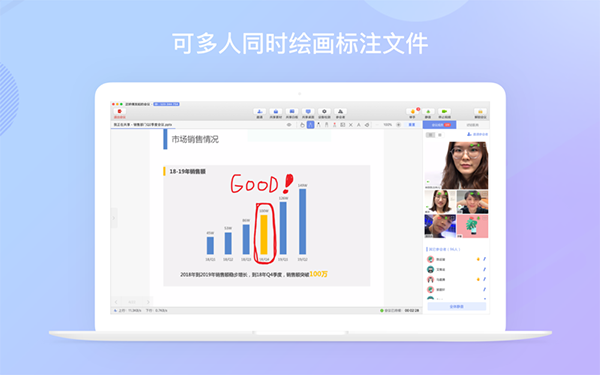Select the third participant row in list
The width and height of the screenshot is (600, 375).
click(x=456, y=279)
